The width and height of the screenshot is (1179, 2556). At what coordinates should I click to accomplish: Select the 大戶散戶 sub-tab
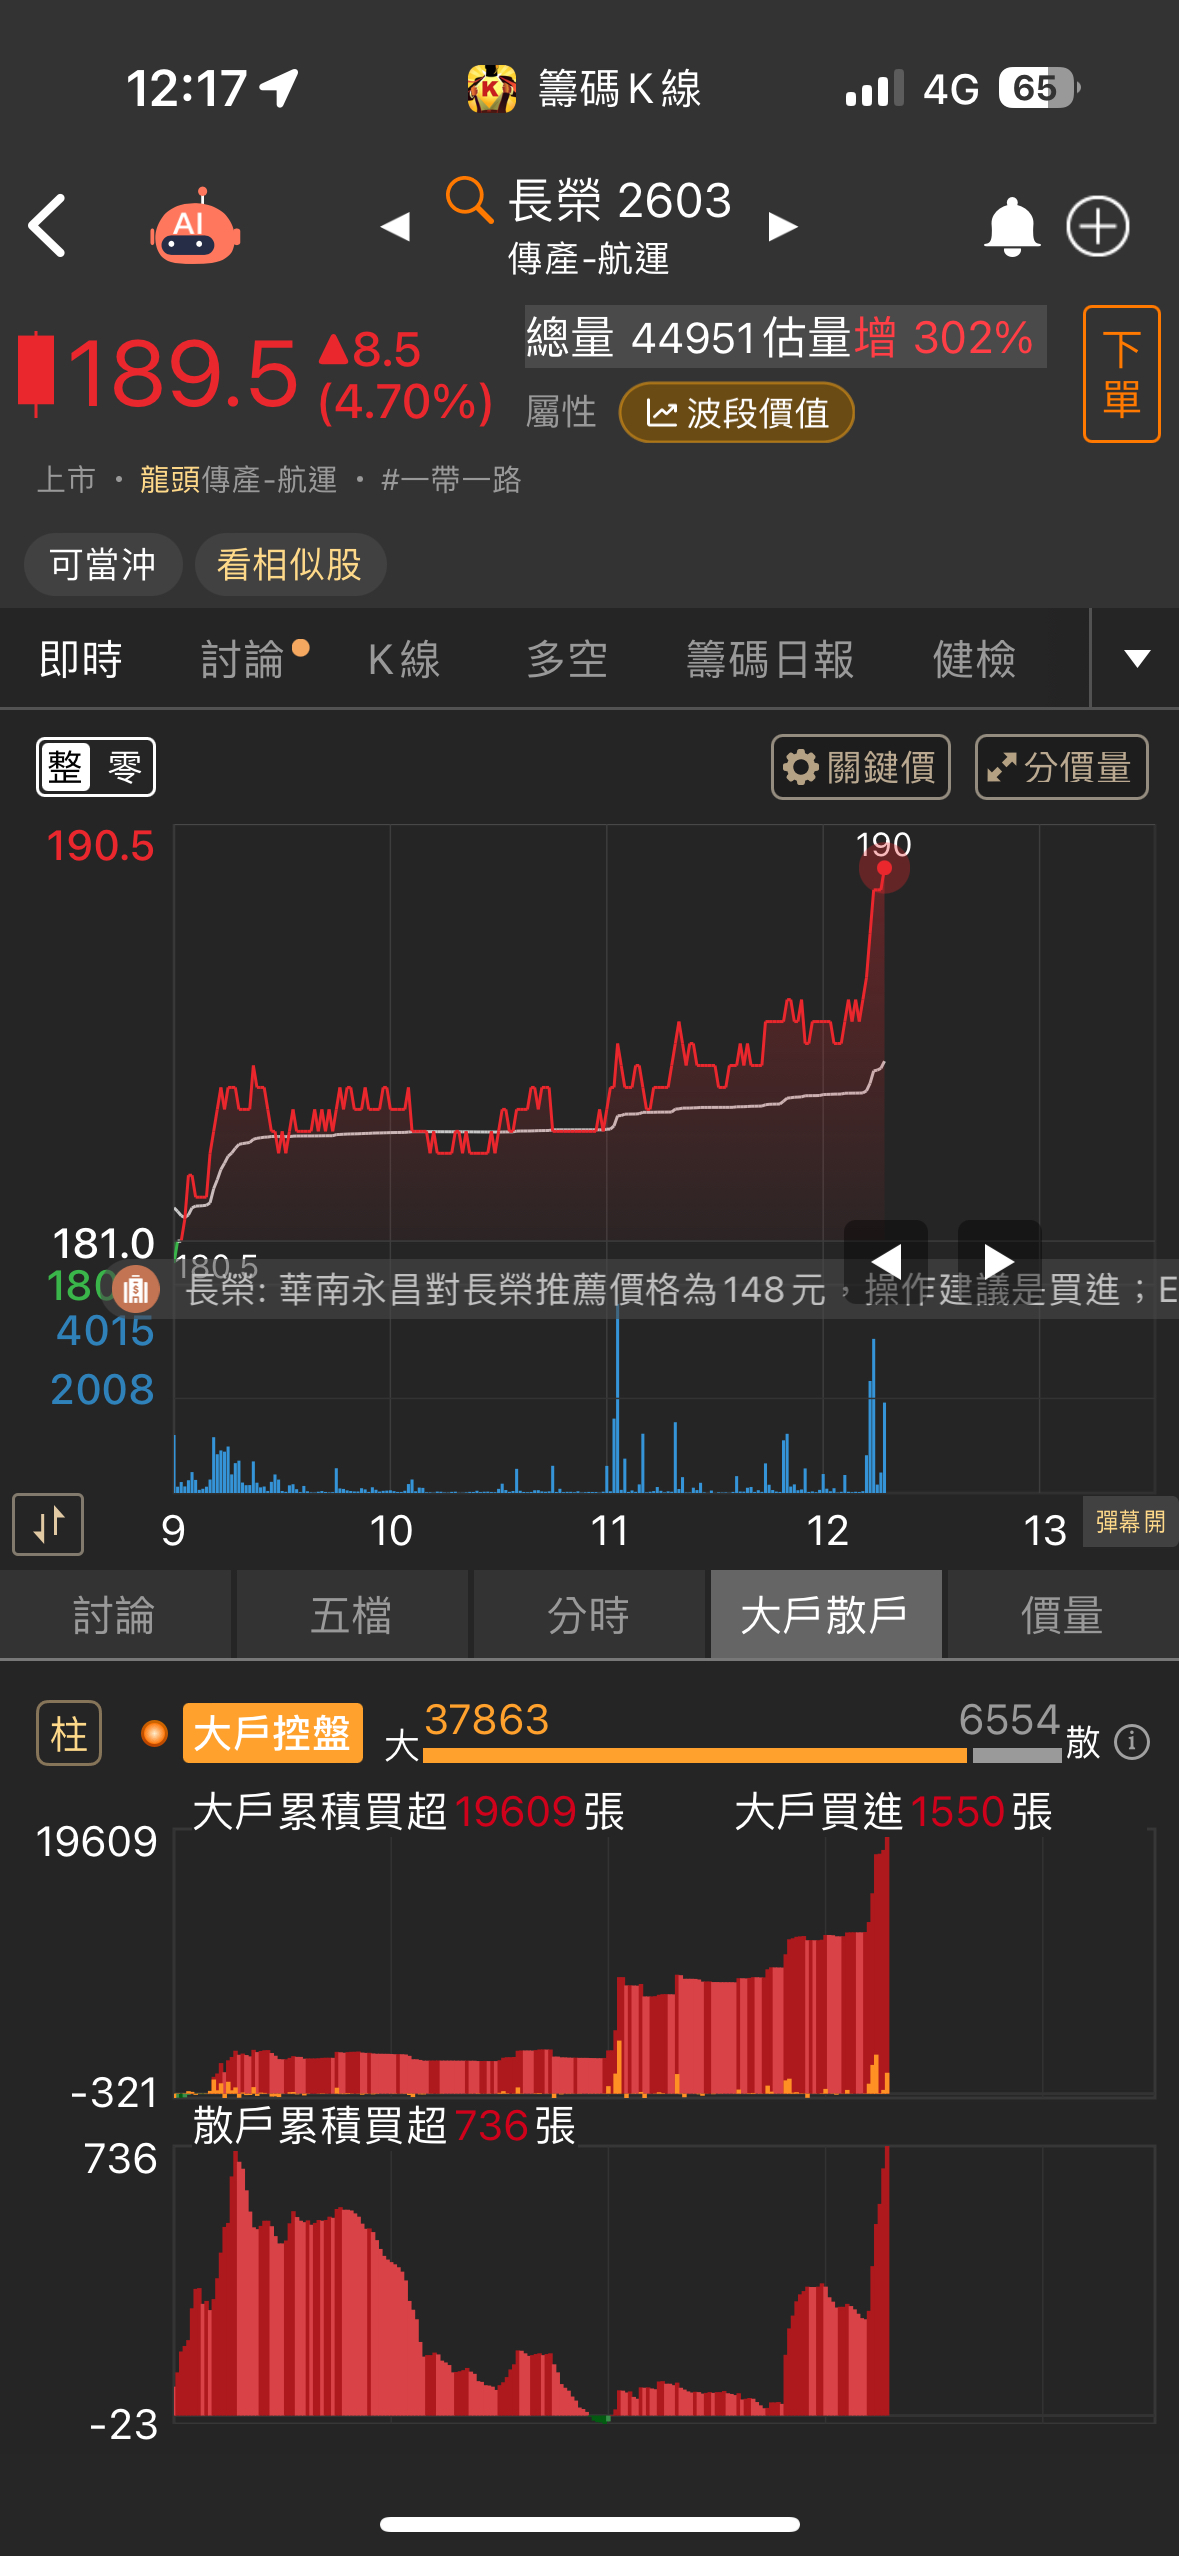826,1615
